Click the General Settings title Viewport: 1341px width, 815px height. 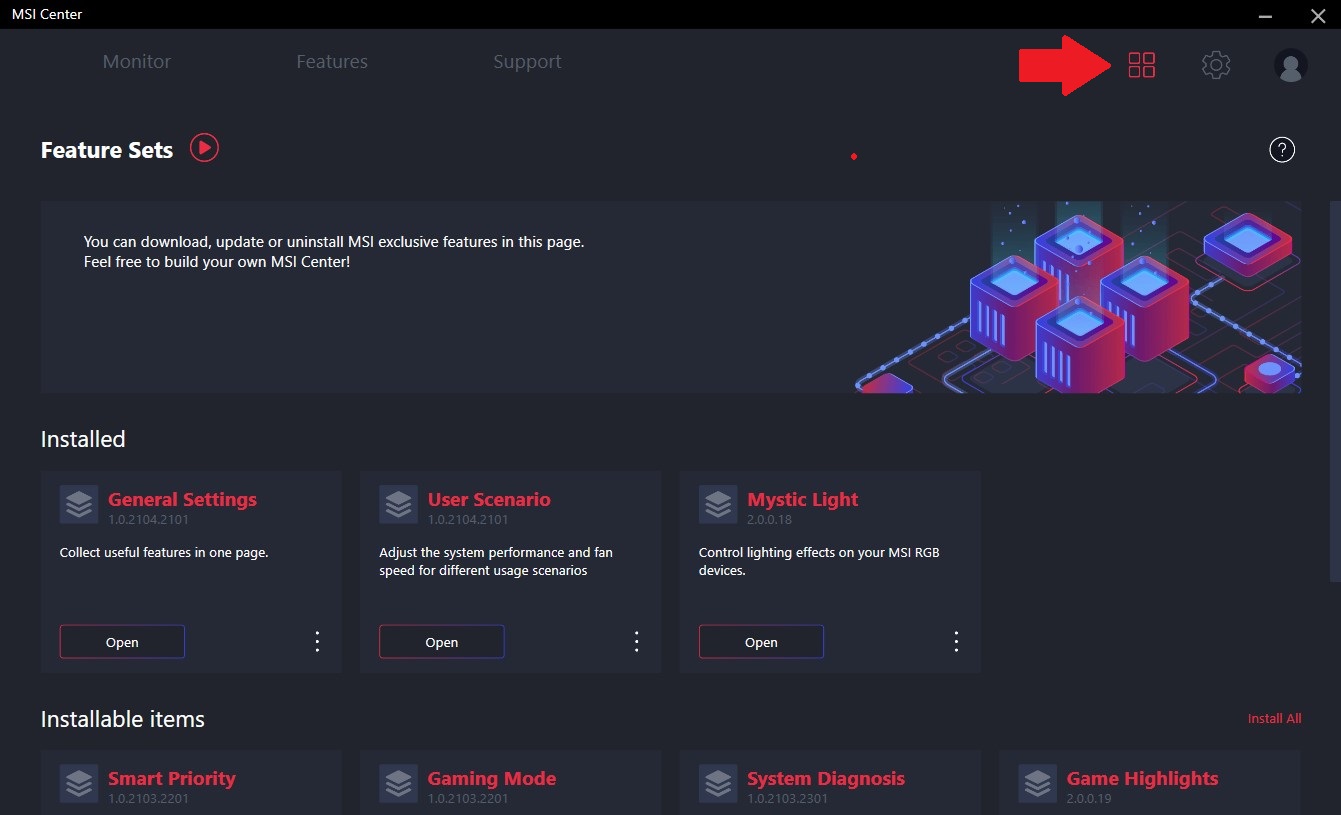pos(182,500)
